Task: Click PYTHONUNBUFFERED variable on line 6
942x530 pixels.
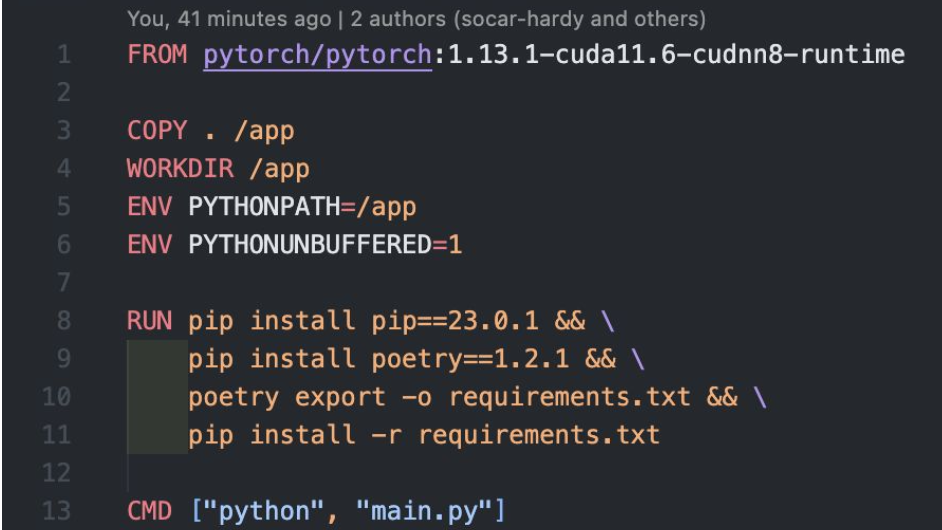Action: pyautogui.click(x=310, y=245)
